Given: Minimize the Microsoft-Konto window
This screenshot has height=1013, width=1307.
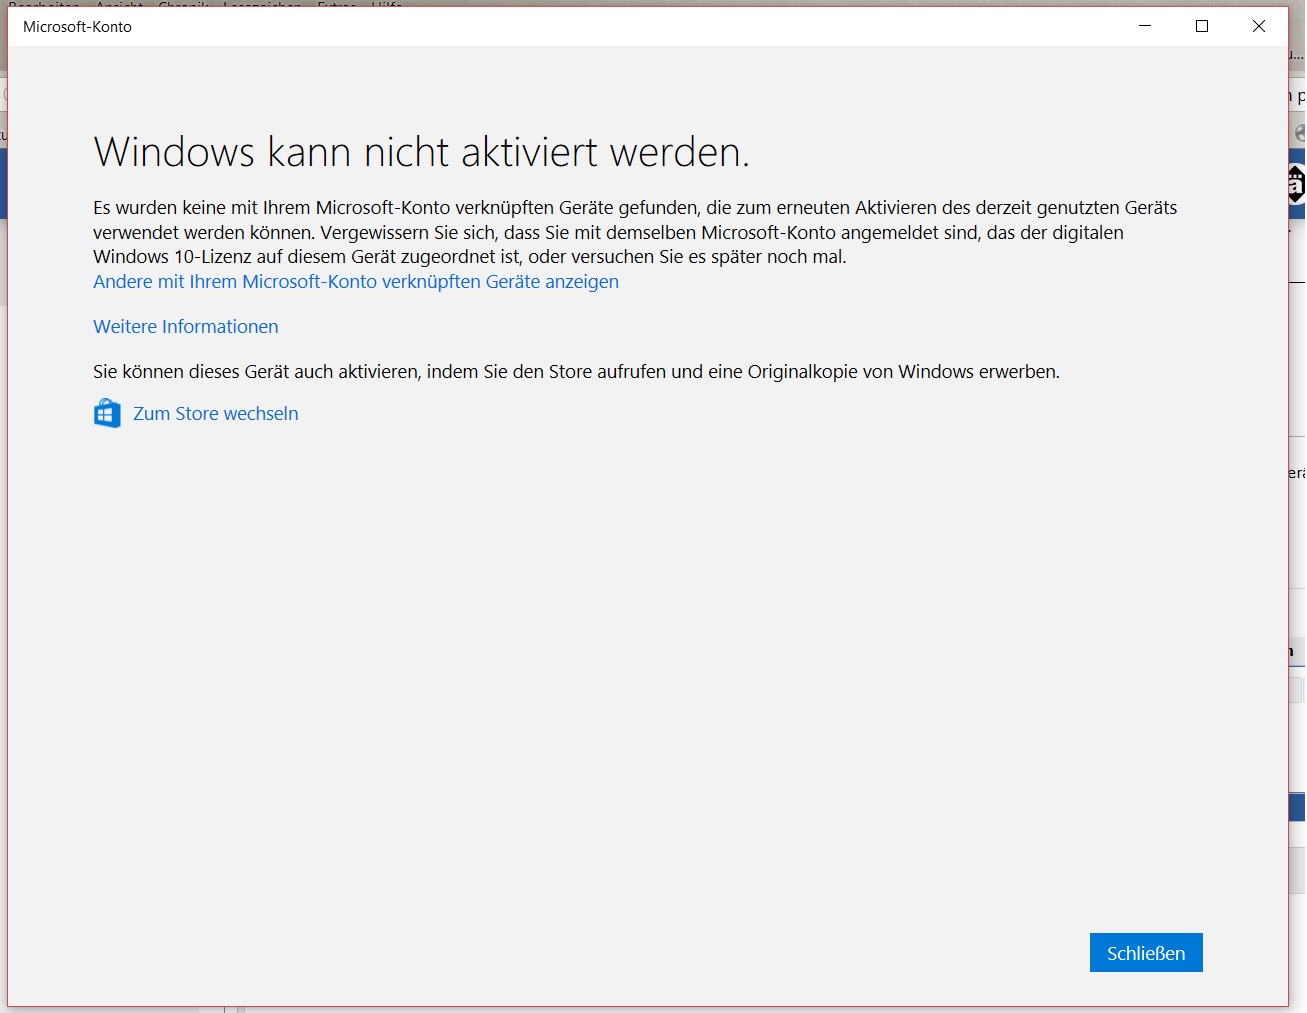Looking at the screenshot, I should (1145, 26).
